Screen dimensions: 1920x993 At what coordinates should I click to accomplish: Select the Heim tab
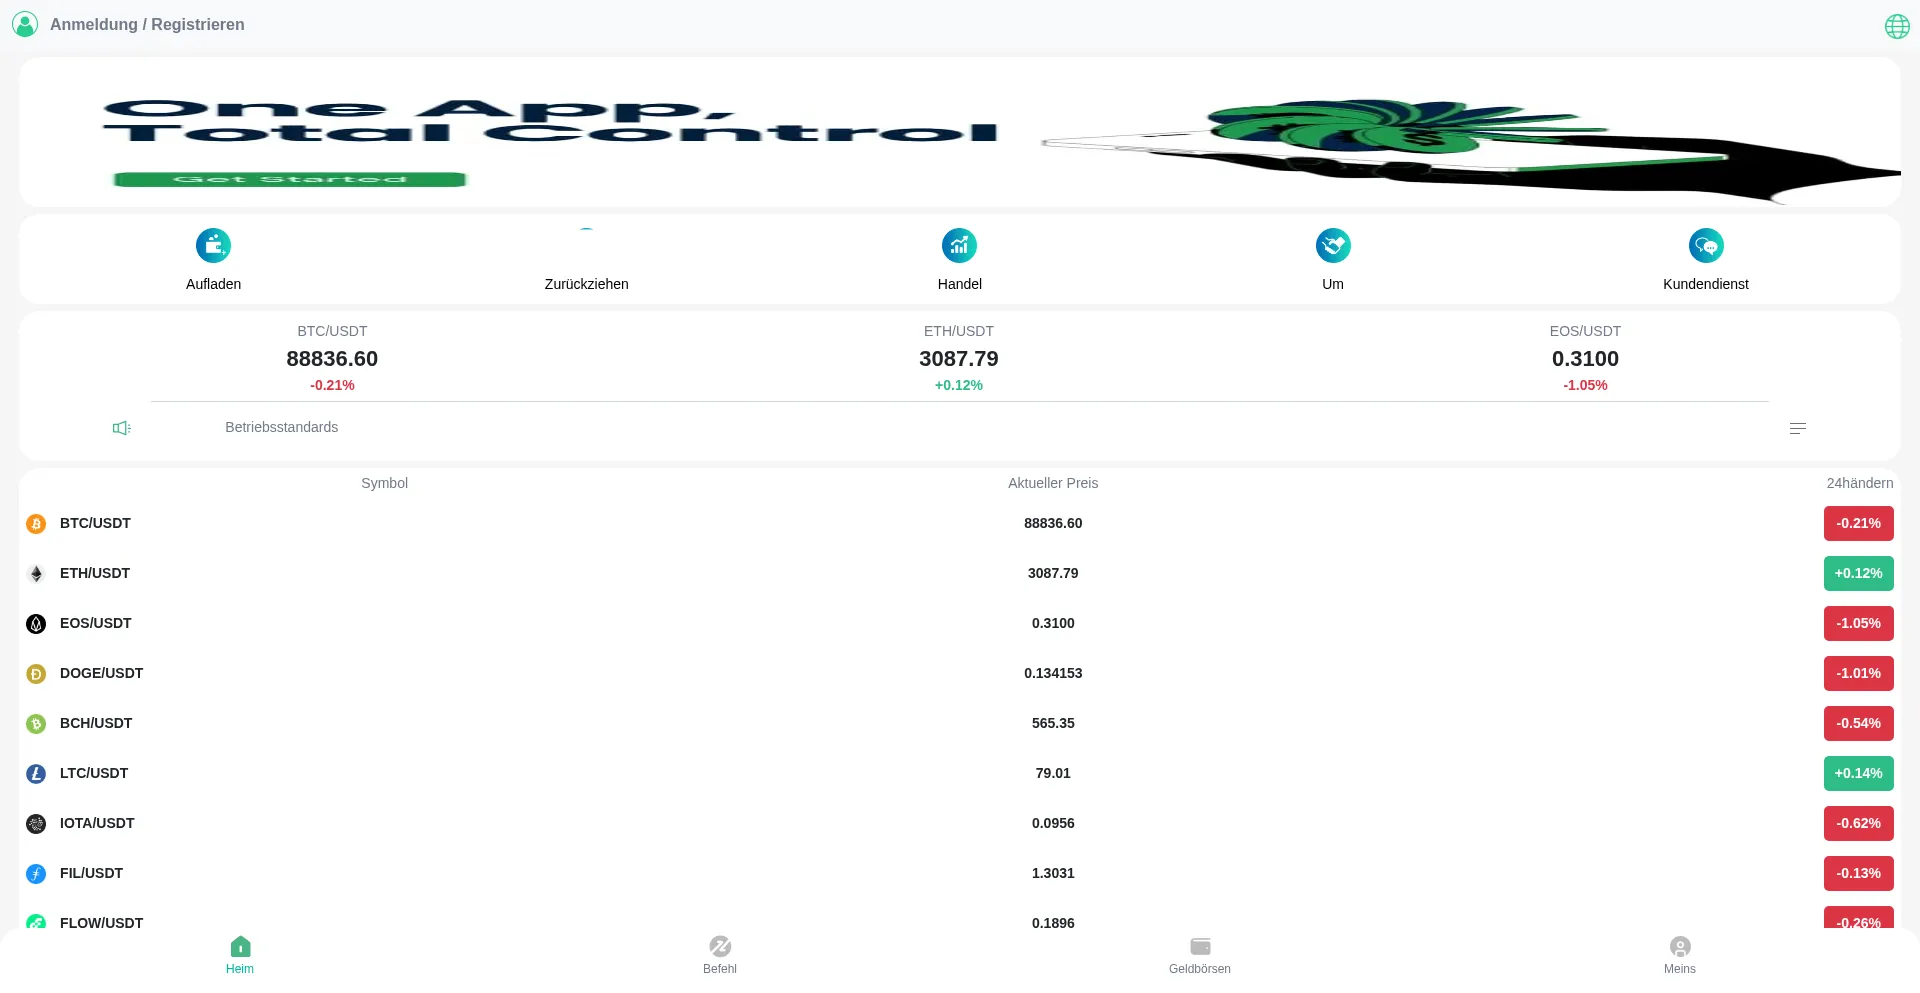240,955
